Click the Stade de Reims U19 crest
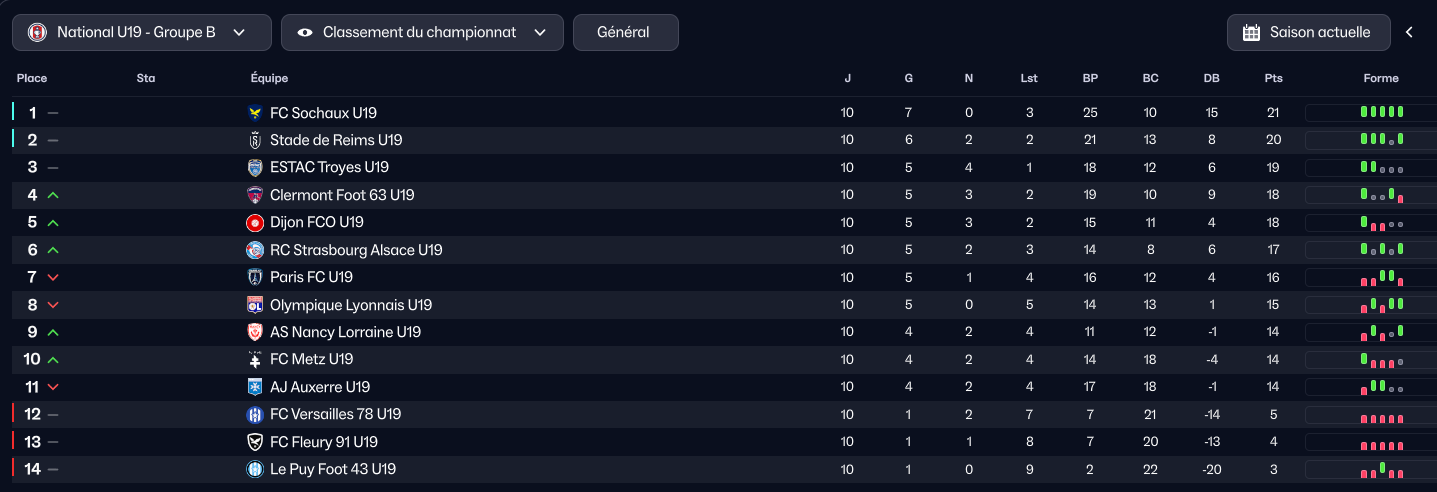This screenshot has width=1437, height=492. 254,140
